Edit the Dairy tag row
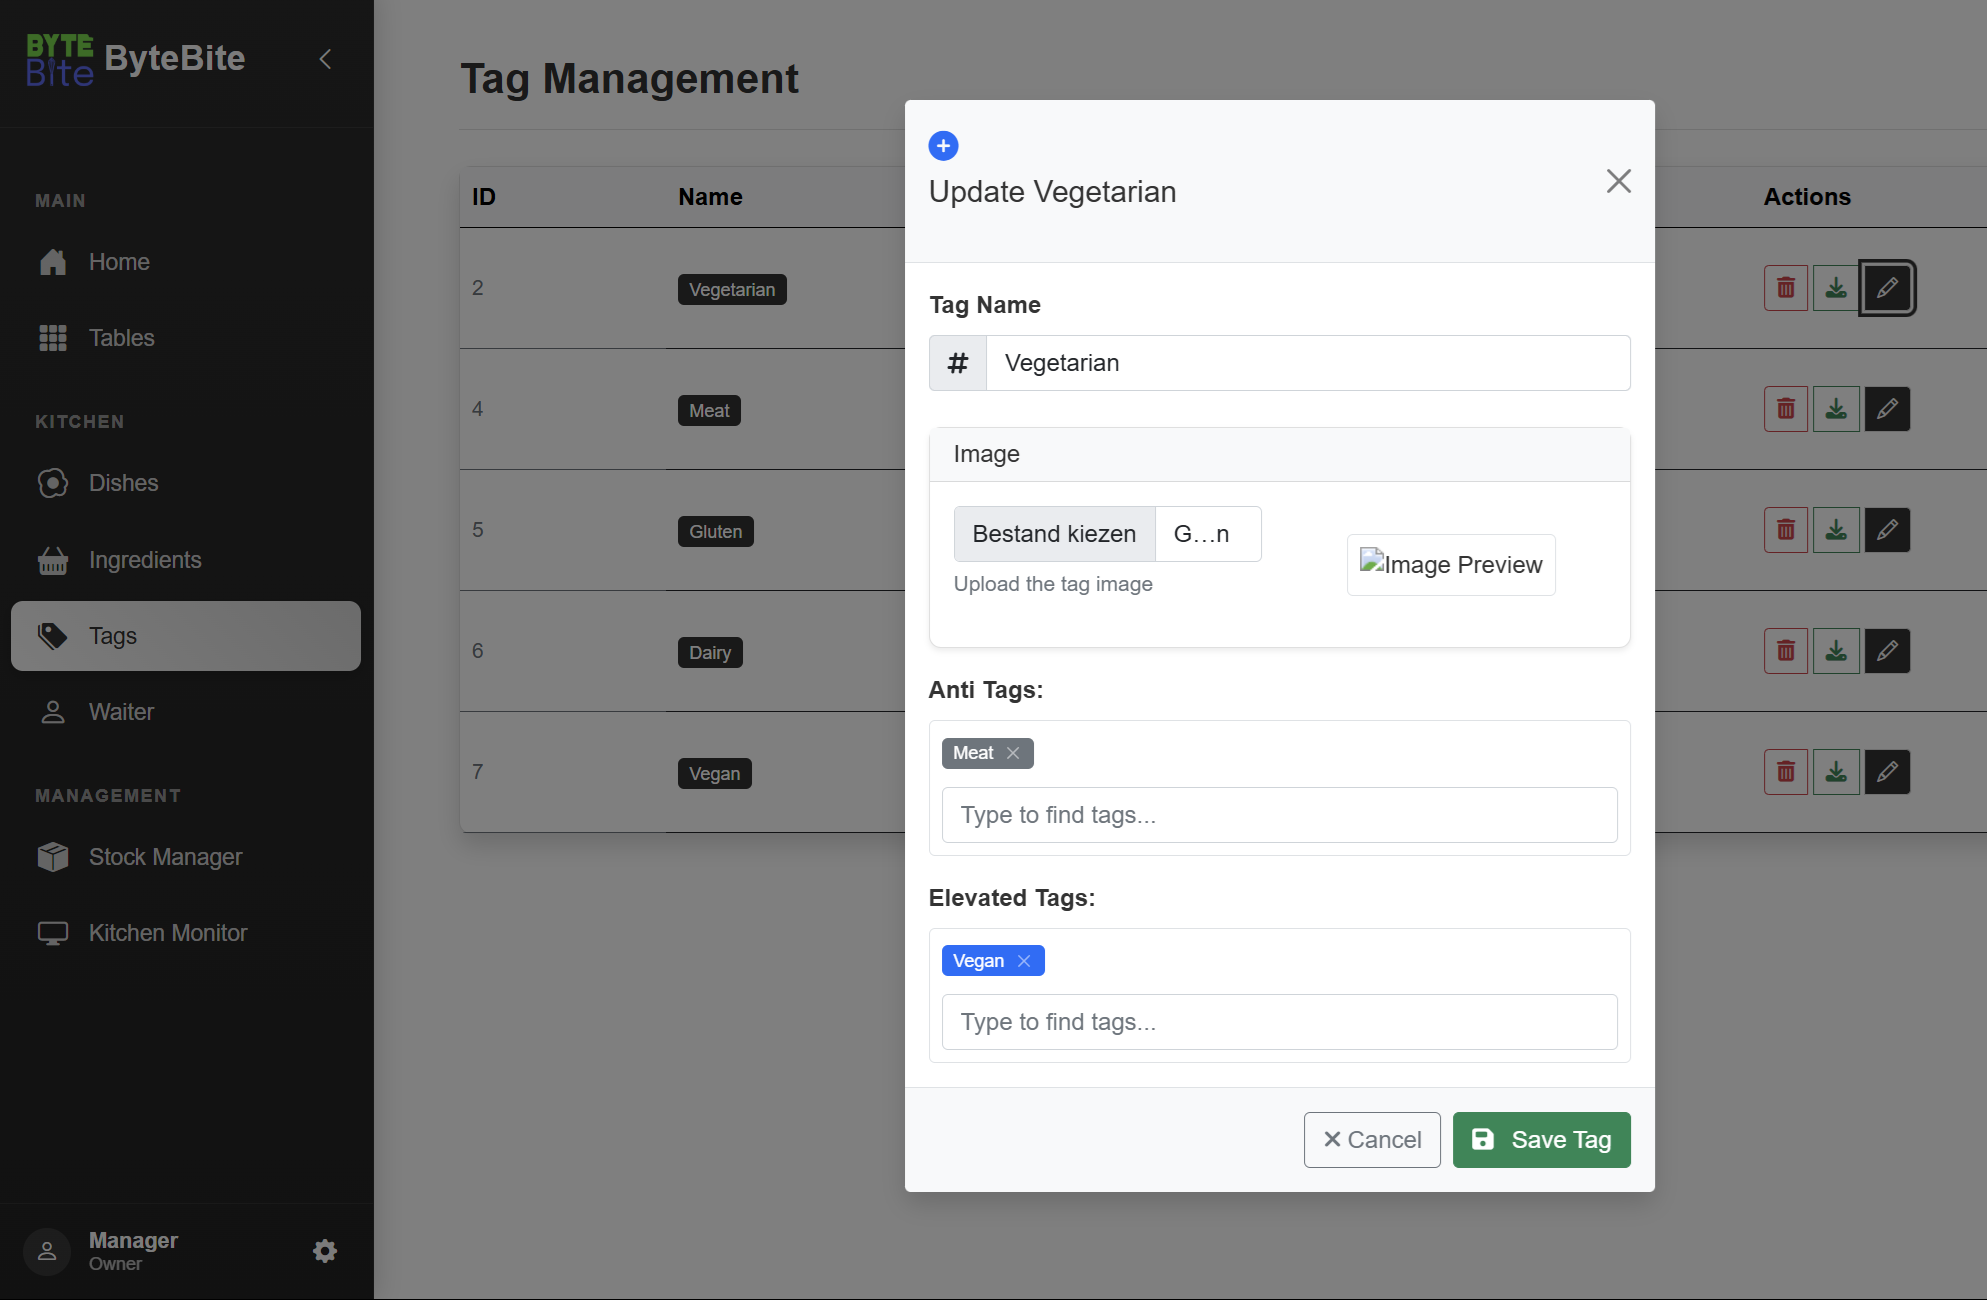This screenshot has width=1987, height=1300. point(1887,651)
